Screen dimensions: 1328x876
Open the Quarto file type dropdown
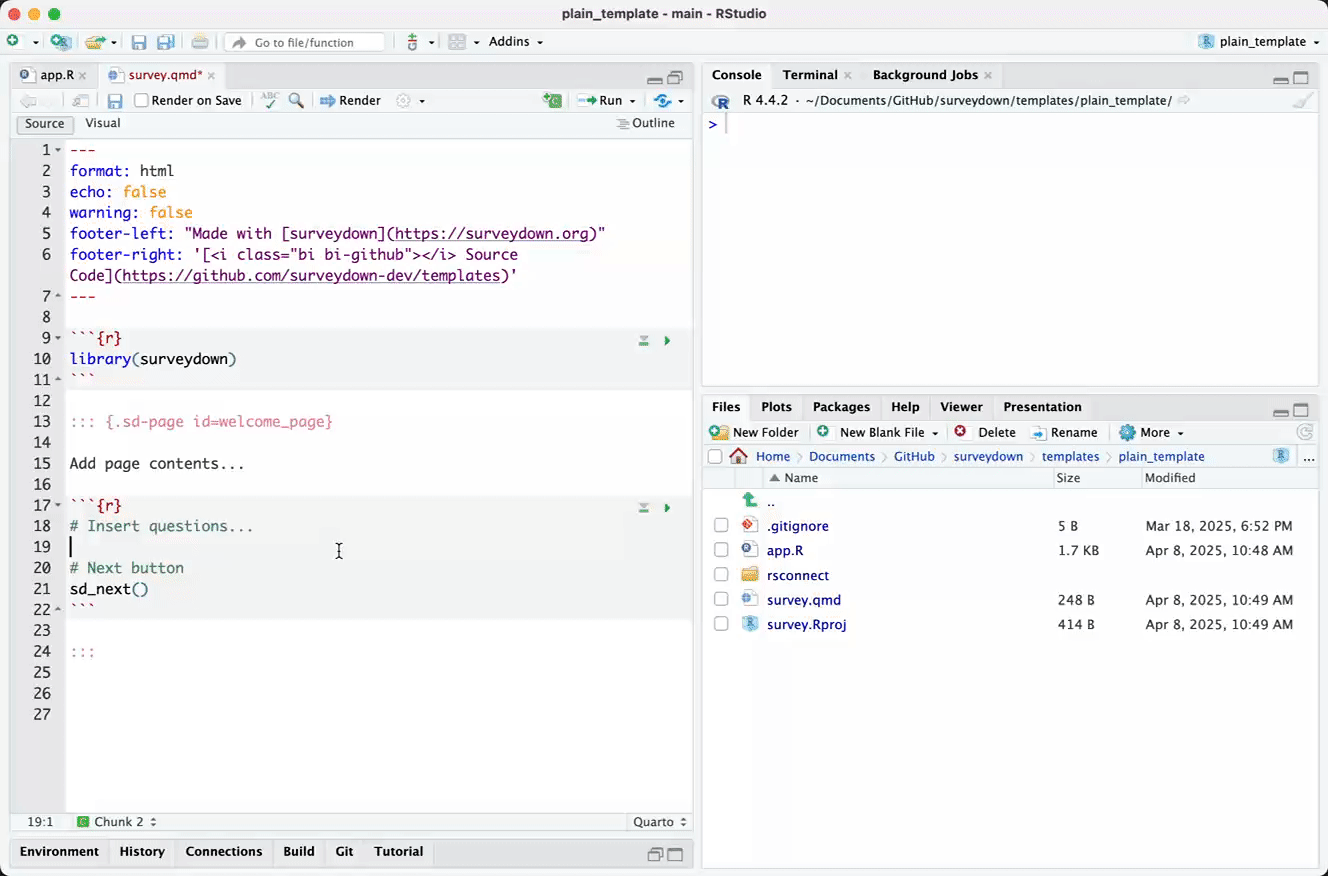tap(660, 822)
